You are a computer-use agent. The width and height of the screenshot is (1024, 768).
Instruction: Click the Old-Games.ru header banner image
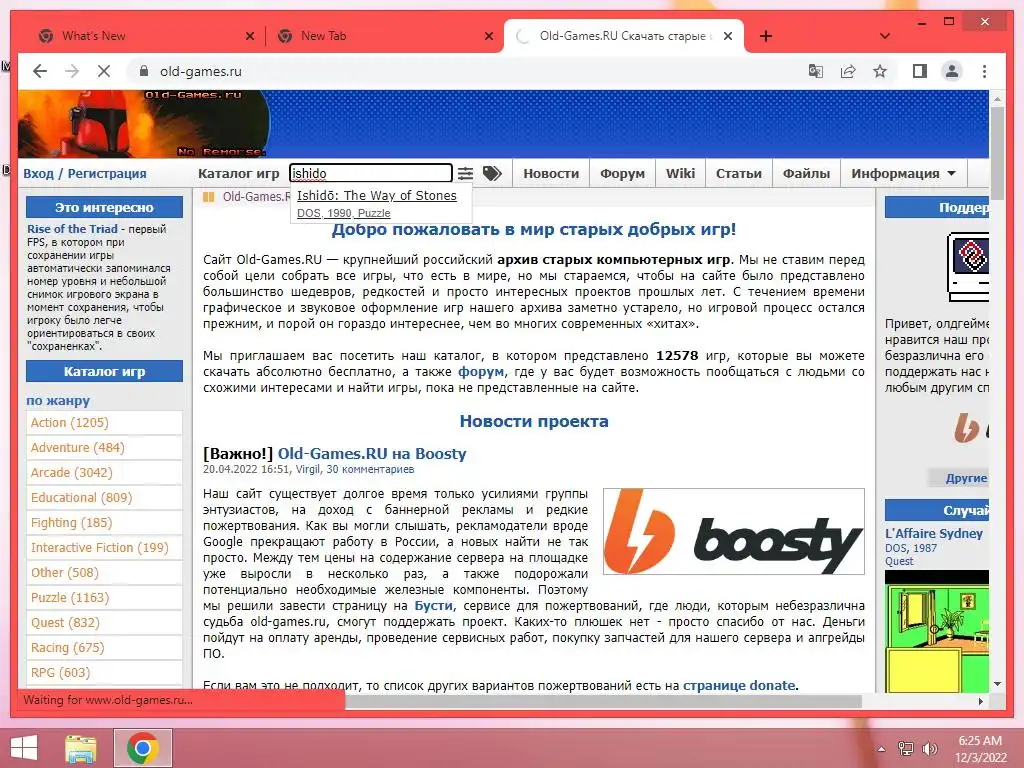pyautogui.click(x=144, y=124)
